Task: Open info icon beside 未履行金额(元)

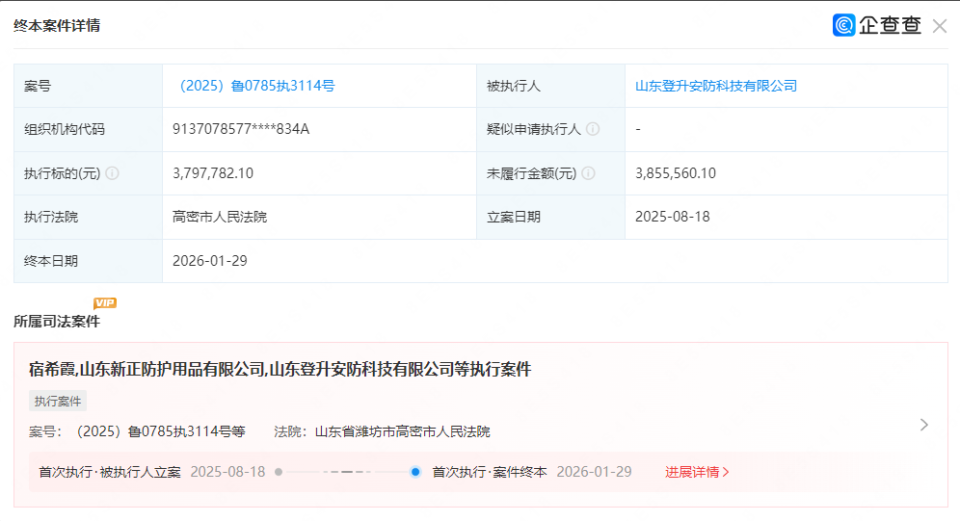Action: 588,173
